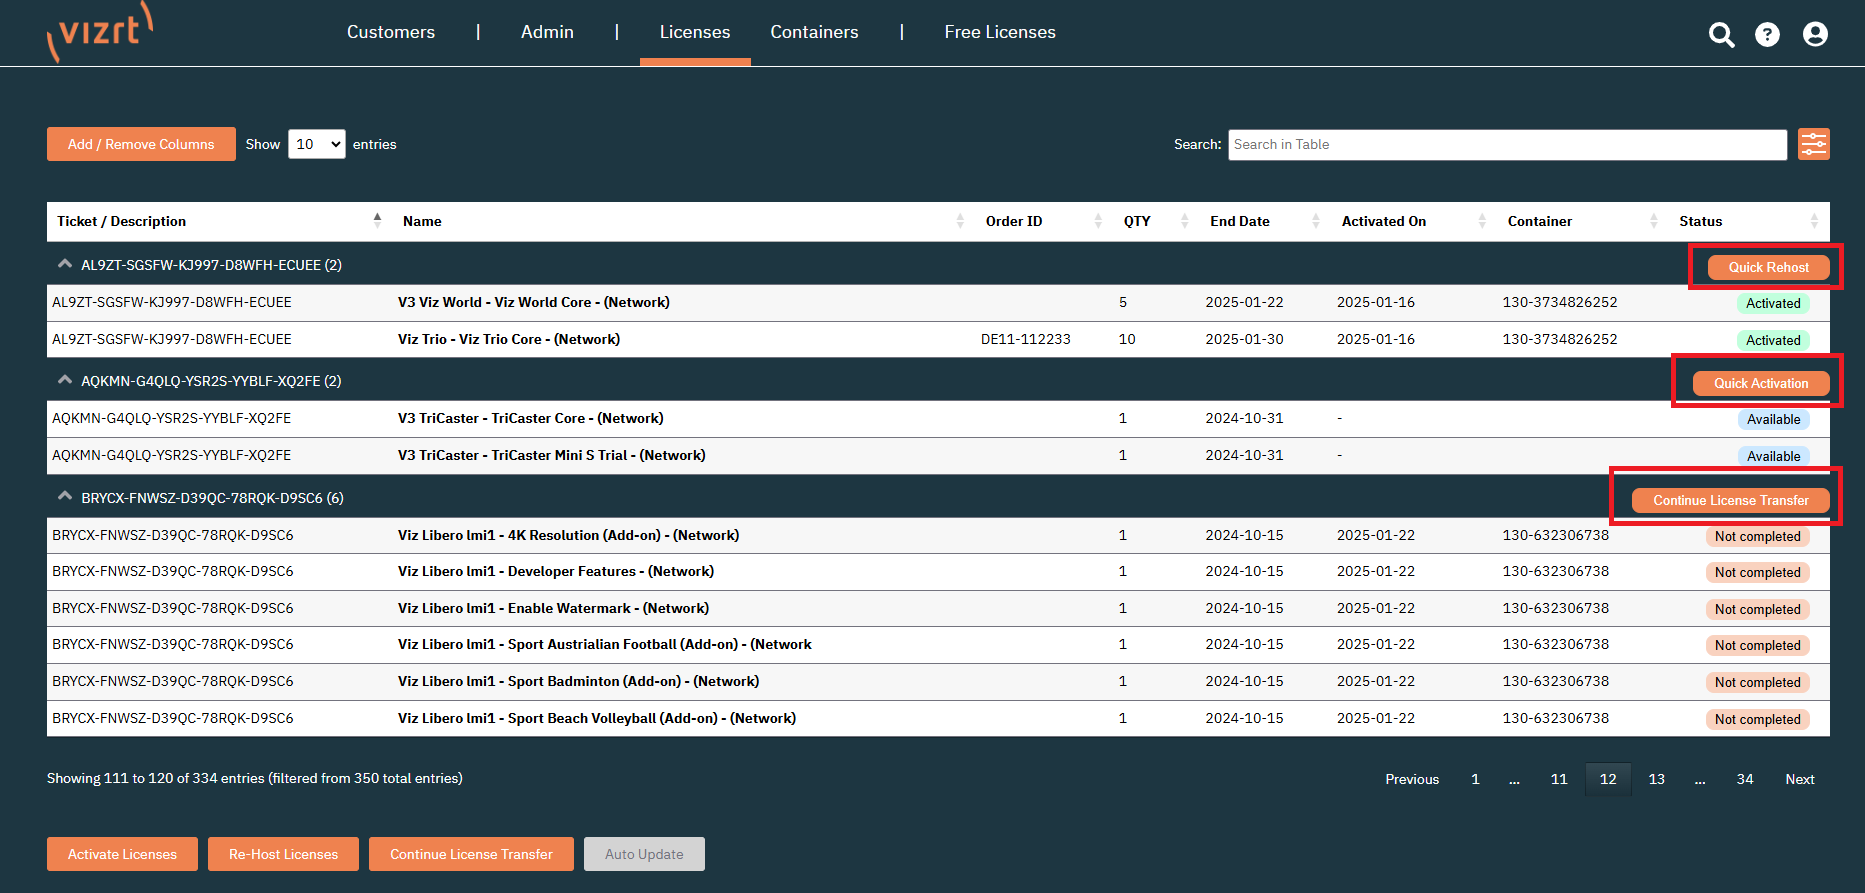The width and height of the screenshot is (1865, 893).
Task: Open the Show entries count dropdown
Action: [317, 144]
